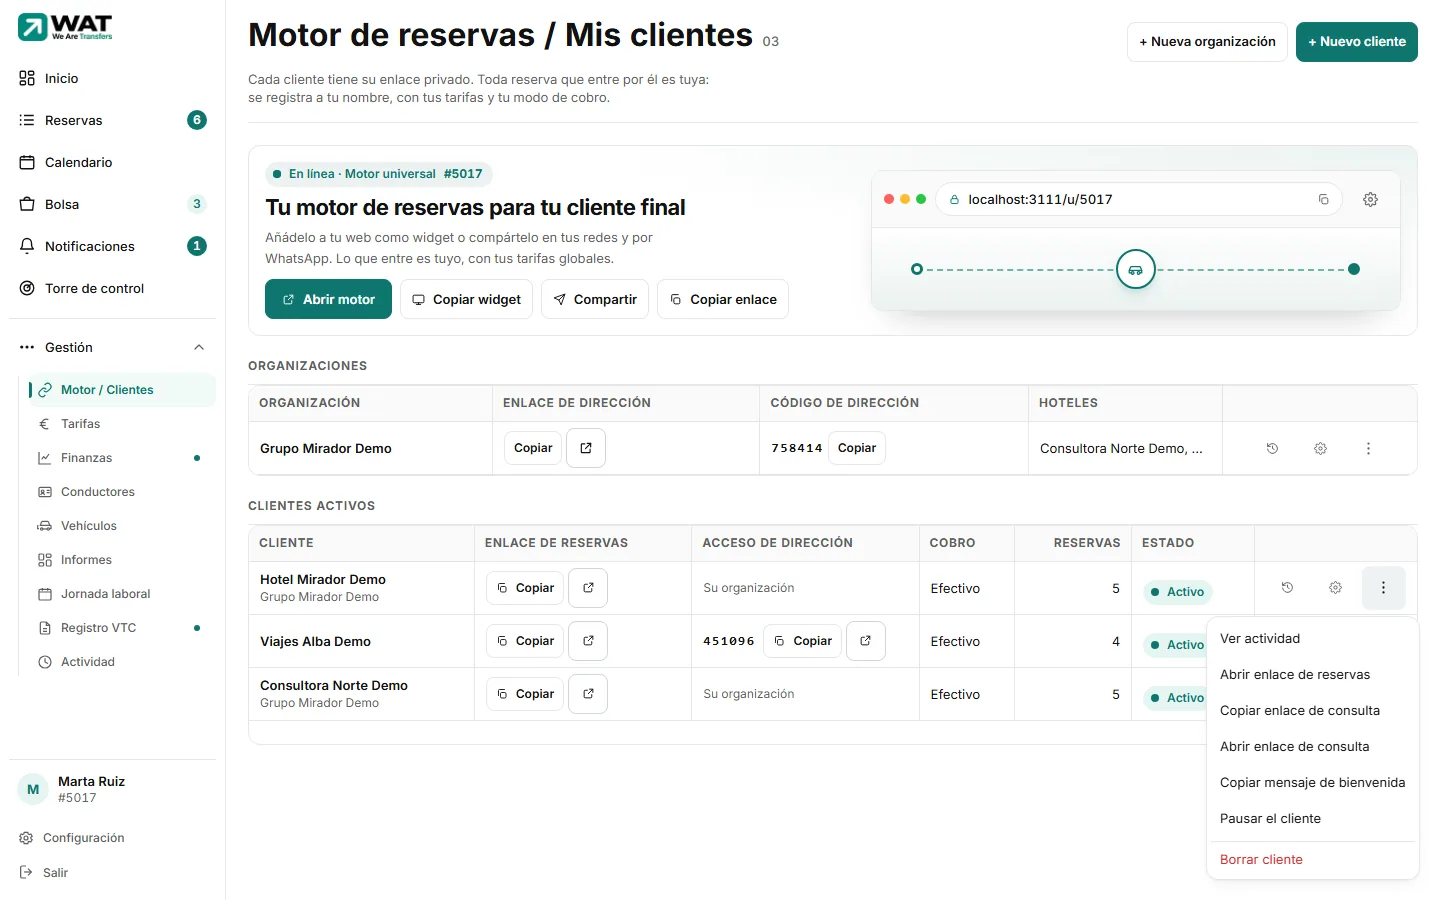Click the Marta Ruiz user avatar

click(x=33, y=789)
